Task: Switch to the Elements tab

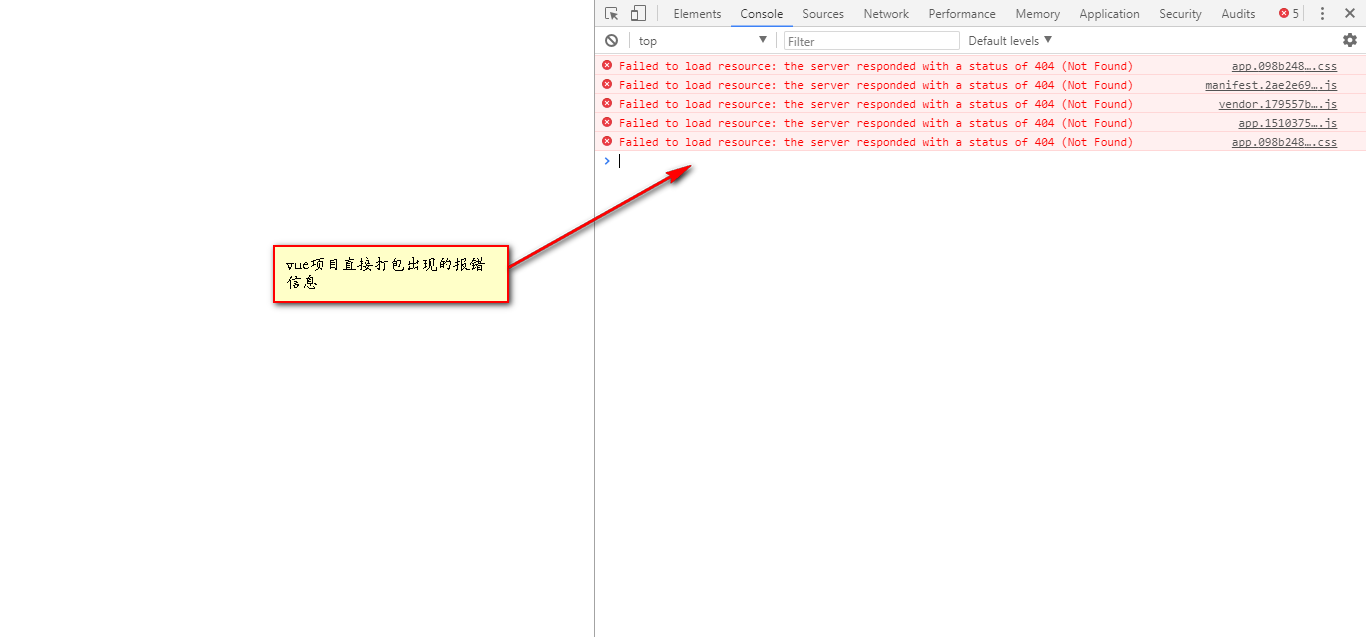Action: [697, 14]
